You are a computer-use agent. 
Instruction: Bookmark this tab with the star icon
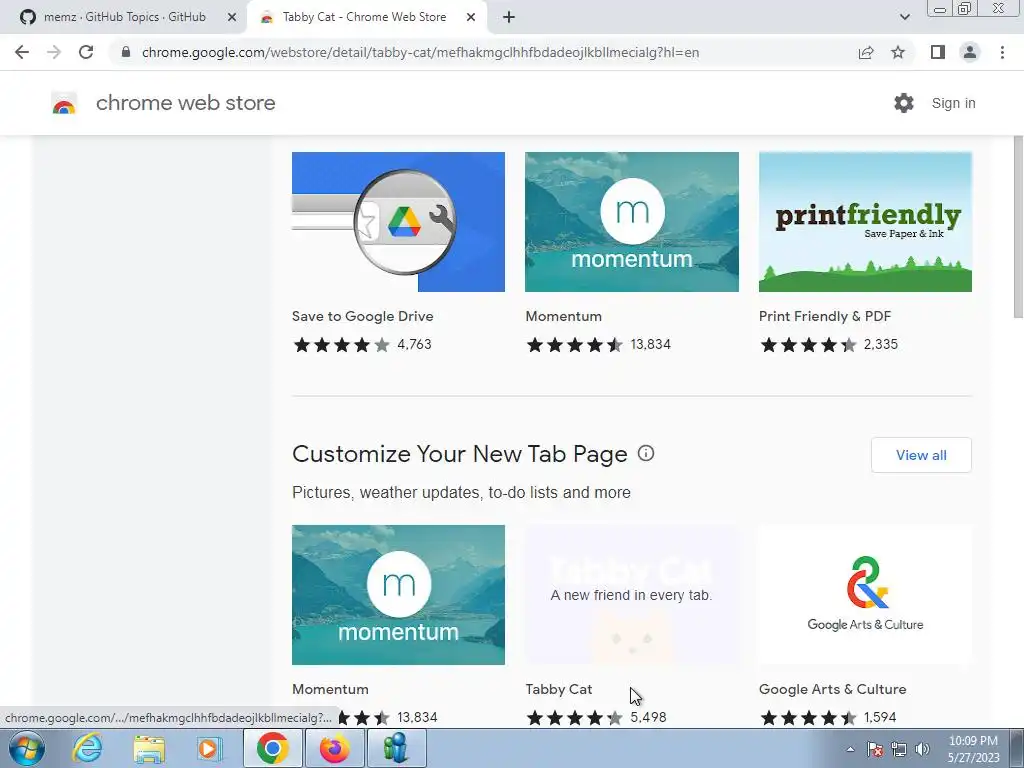coord(898,52)
